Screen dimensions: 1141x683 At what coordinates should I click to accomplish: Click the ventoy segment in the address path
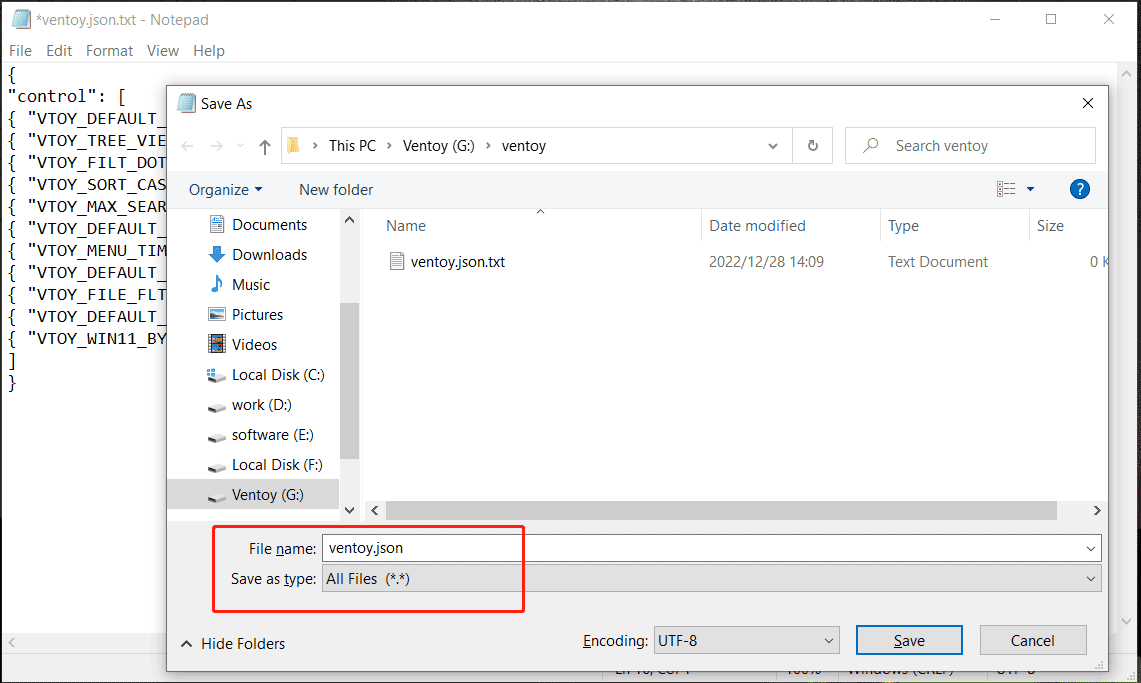(524, 146)
